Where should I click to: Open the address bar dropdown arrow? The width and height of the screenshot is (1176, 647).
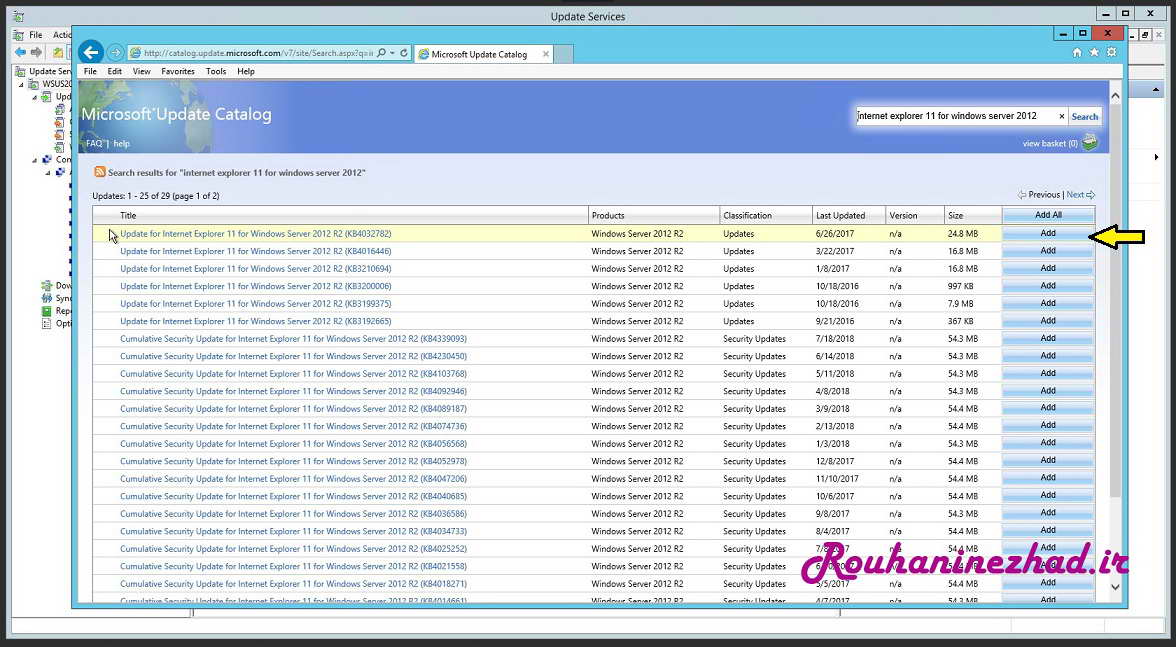[x=392, y=53]
